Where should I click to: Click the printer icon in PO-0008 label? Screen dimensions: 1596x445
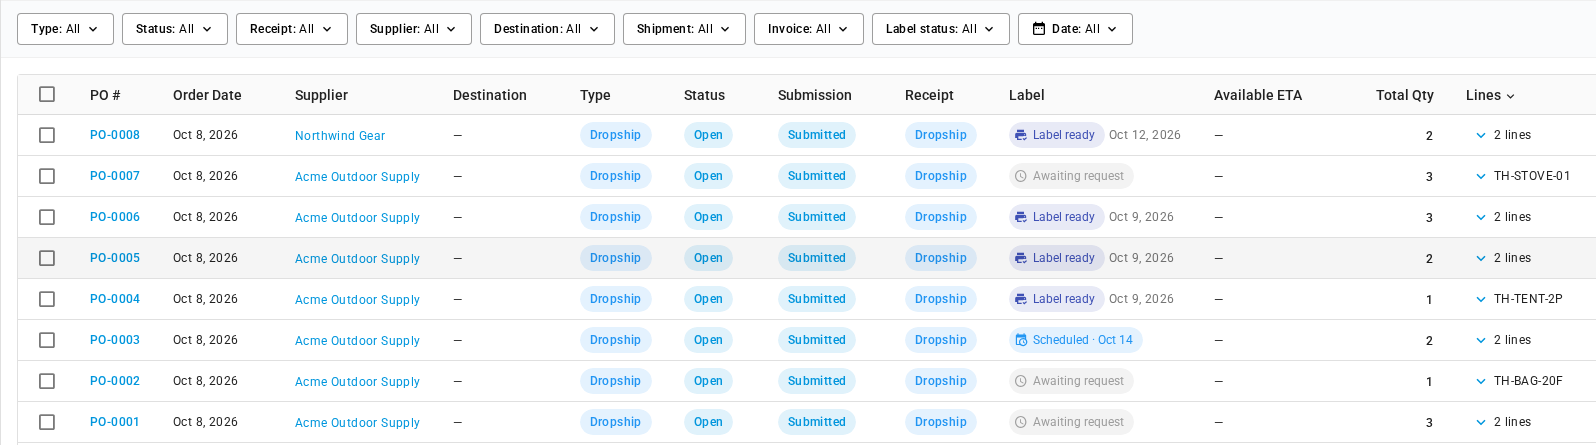click(x=1020, y=135)
